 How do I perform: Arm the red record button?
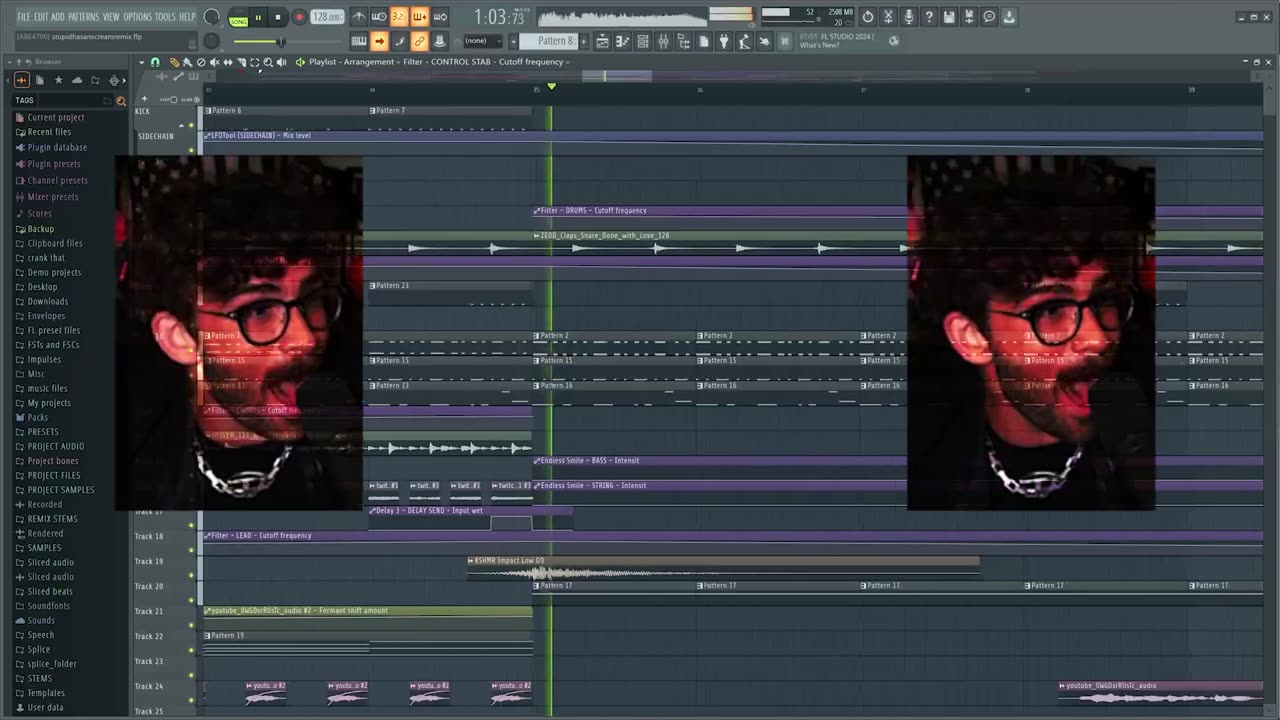click(298, 17)
